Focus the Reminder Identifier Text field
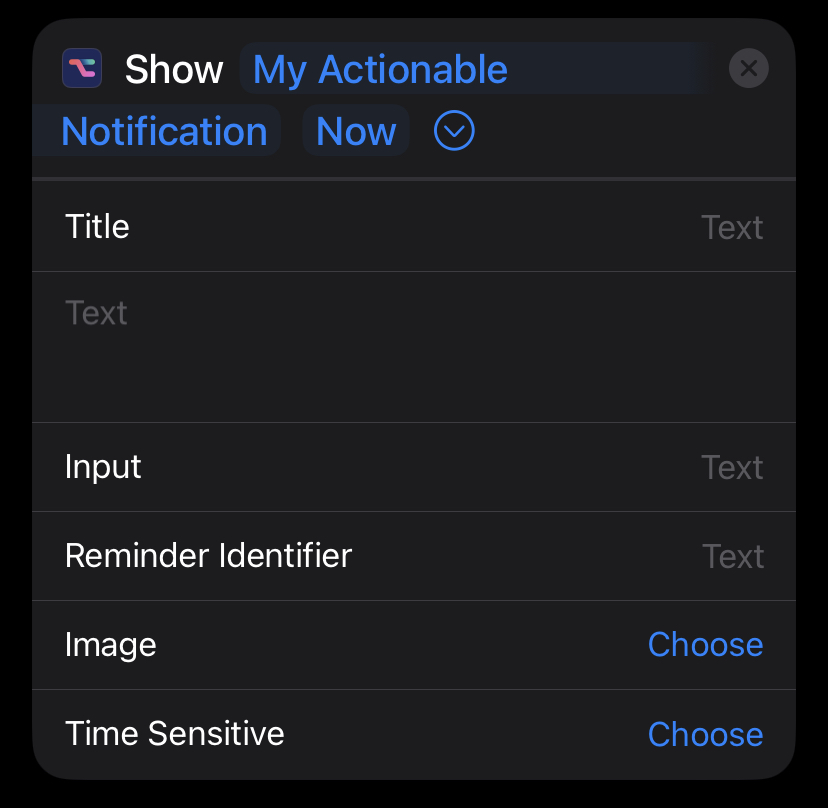 (x=733, y=556)
